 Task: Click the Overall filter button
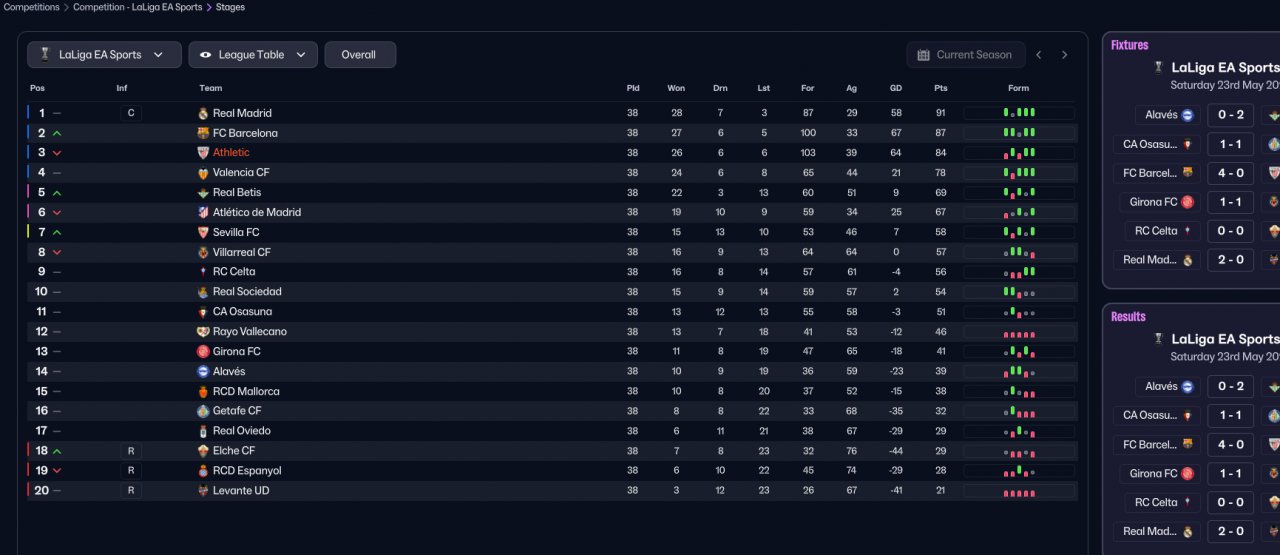point(359,55)
